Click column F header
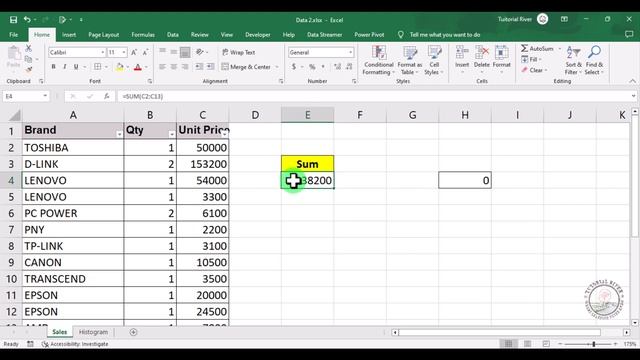The height and width of the screenshot is (360, 640). [360, 115]
